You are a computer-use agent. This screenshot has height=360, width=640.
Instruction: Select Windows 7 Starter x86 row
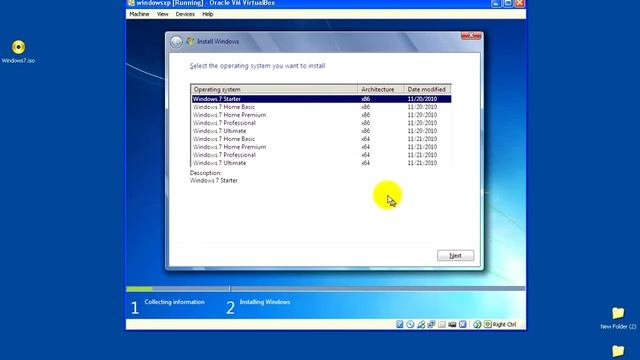(321, 99)
